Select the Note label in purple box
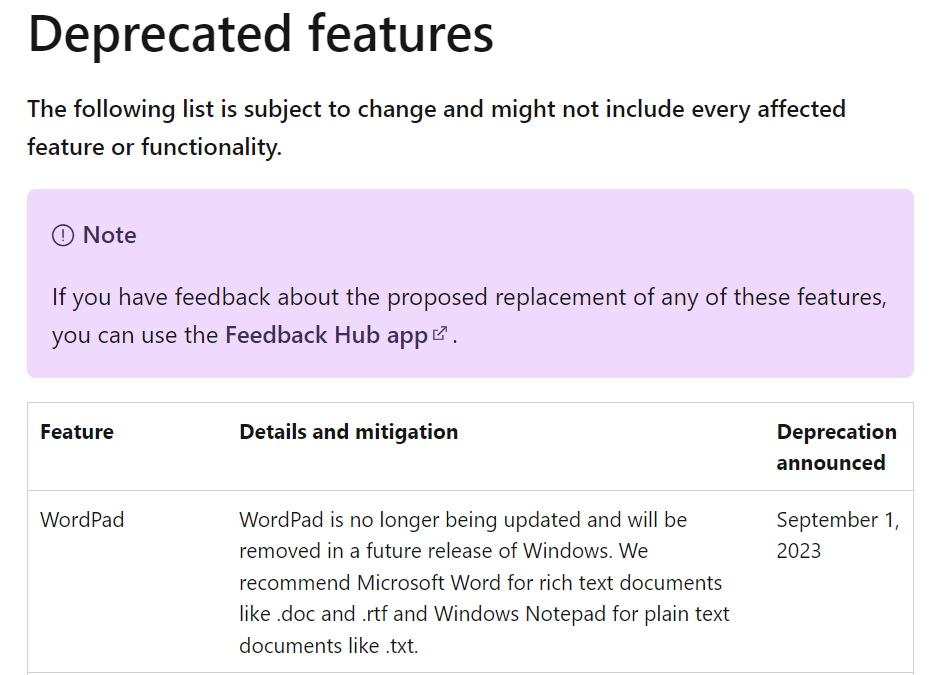Viewport: 929px width, 675px height. coord(110,235)
